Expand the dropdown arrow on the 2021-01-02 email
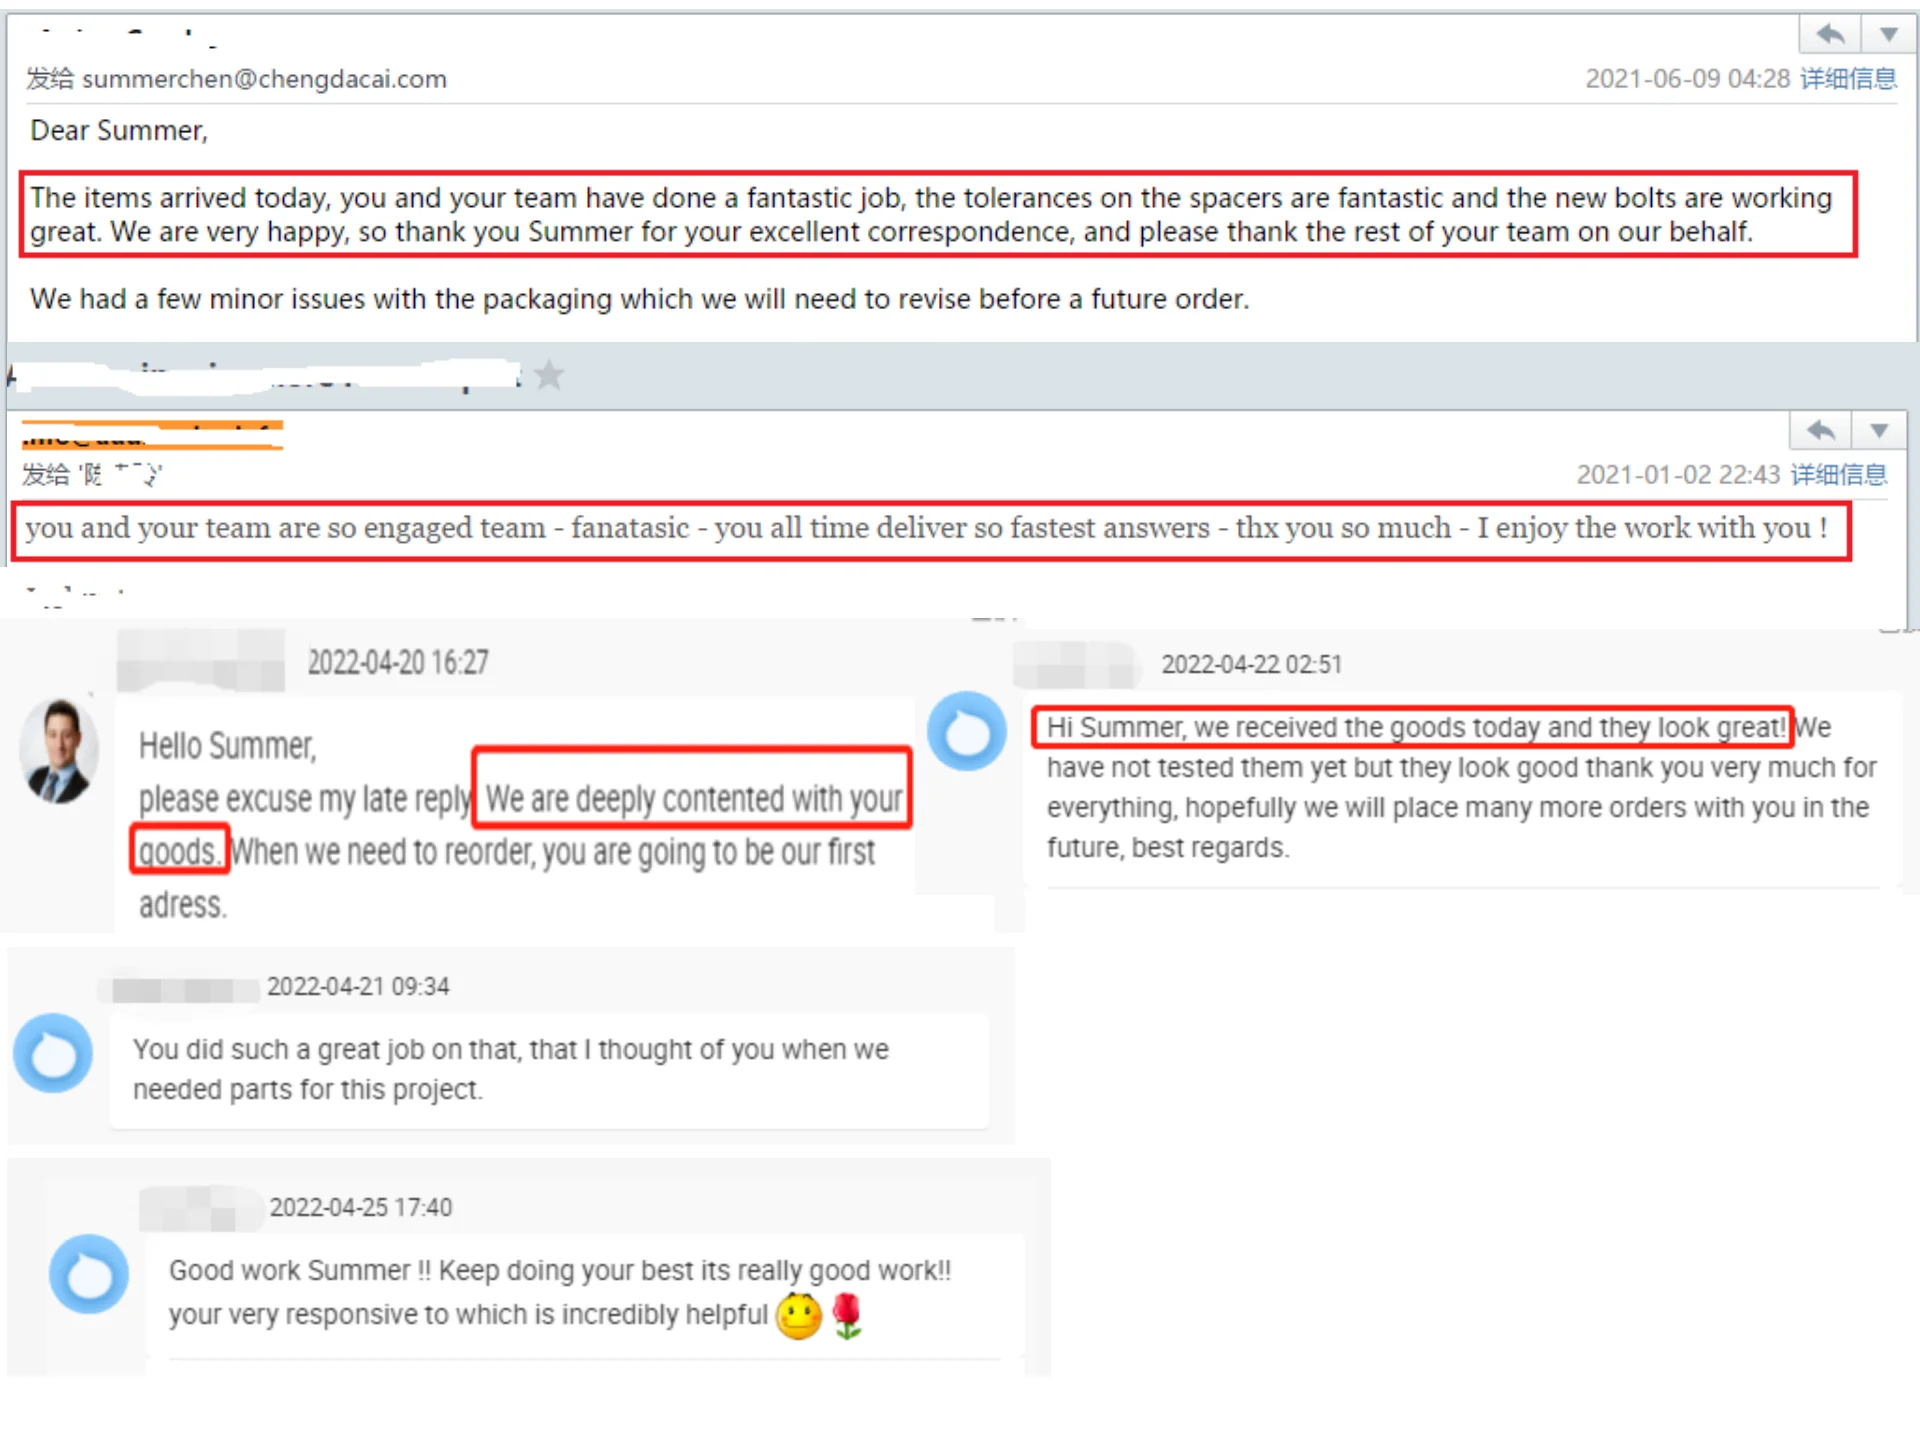Screen dimensions: 1920x1440 (1879, 431)
